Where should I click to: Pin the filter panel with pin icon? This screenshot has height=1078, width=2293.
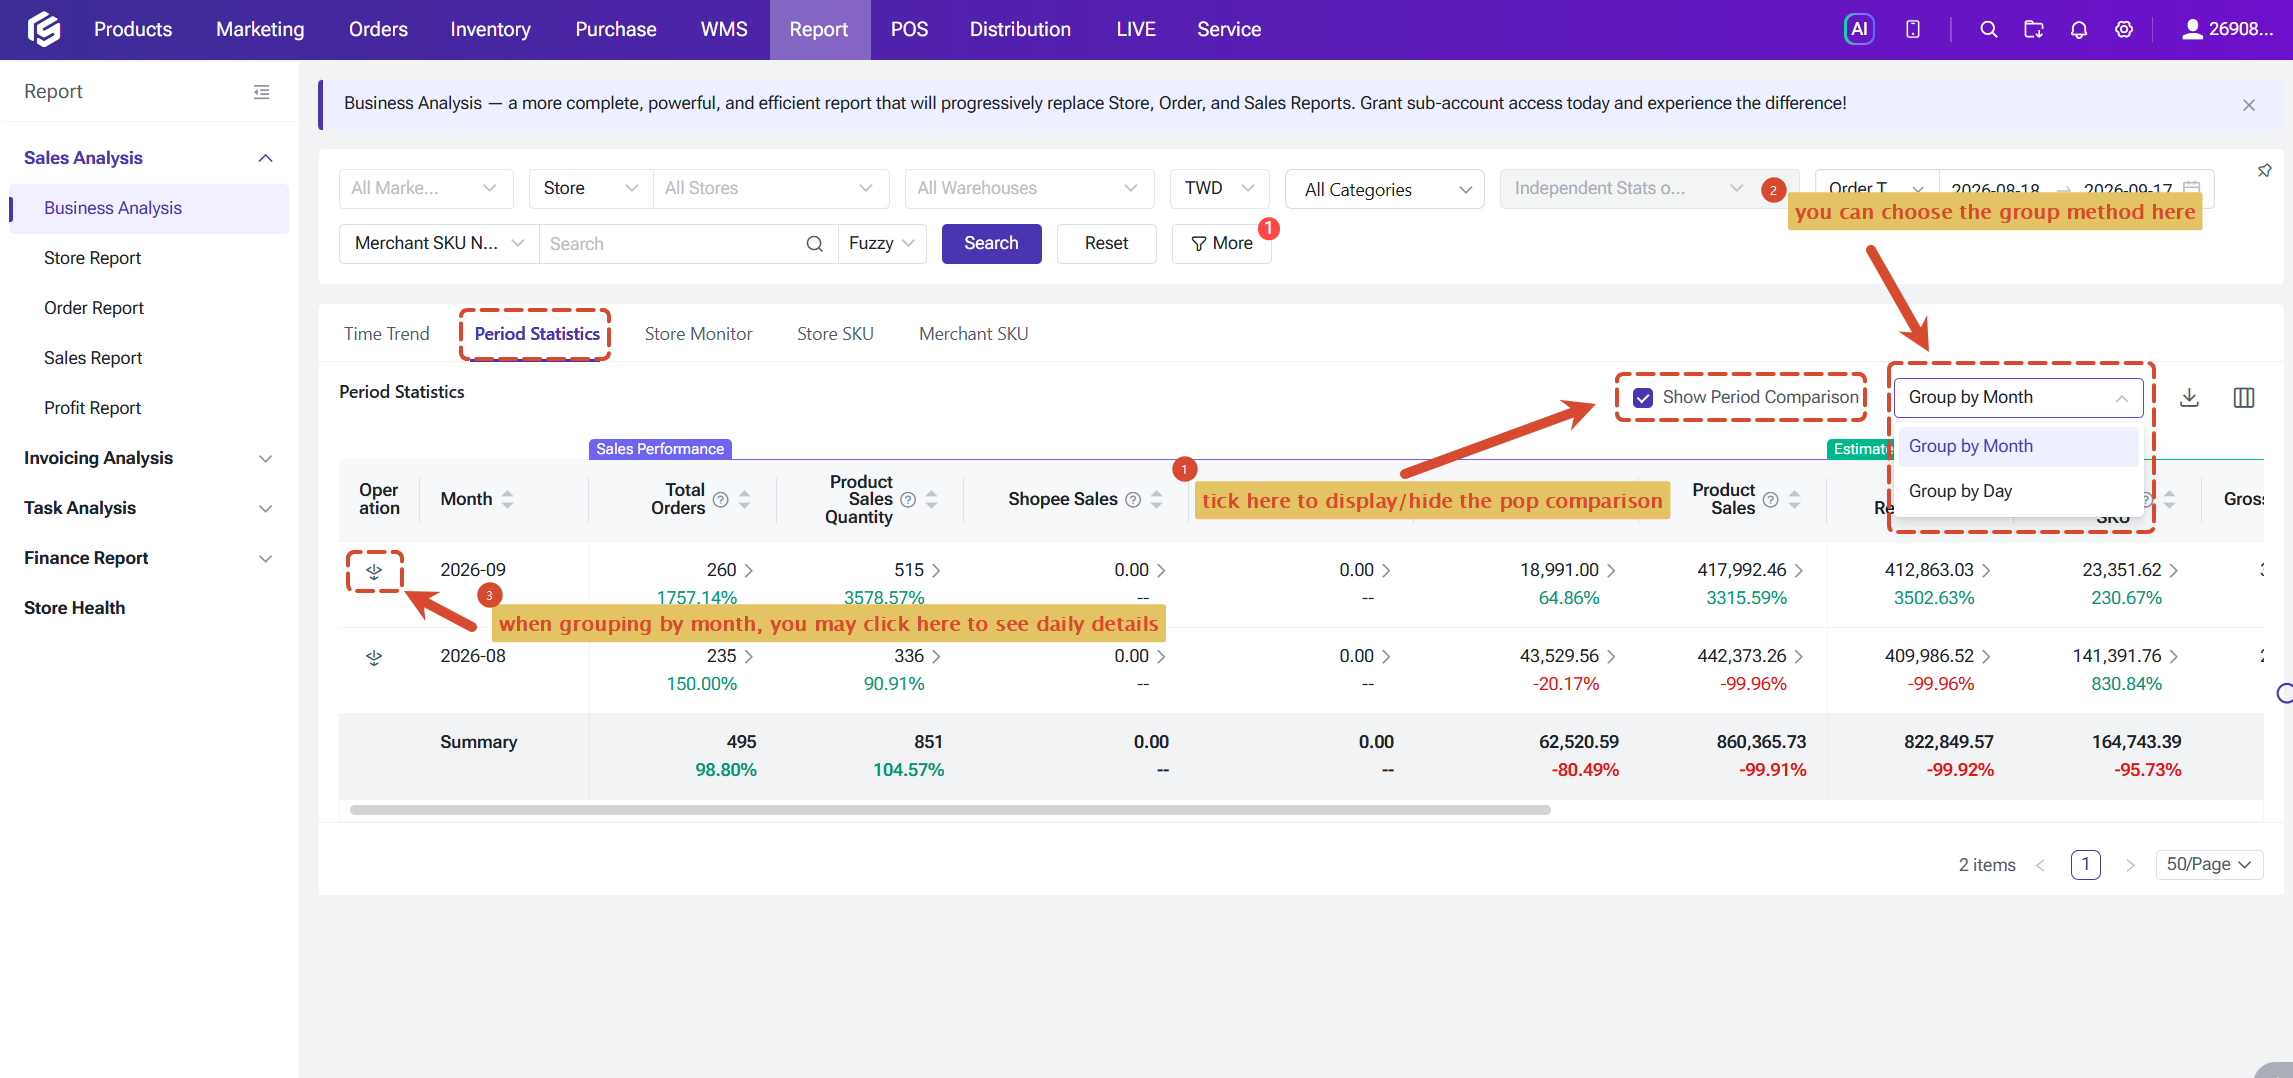click(x=2264, y=171)
